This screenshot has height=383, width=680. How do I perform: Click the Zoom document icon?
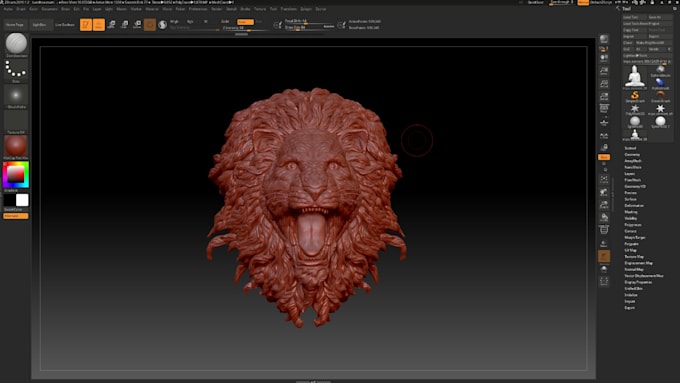(x=604, y=70)
